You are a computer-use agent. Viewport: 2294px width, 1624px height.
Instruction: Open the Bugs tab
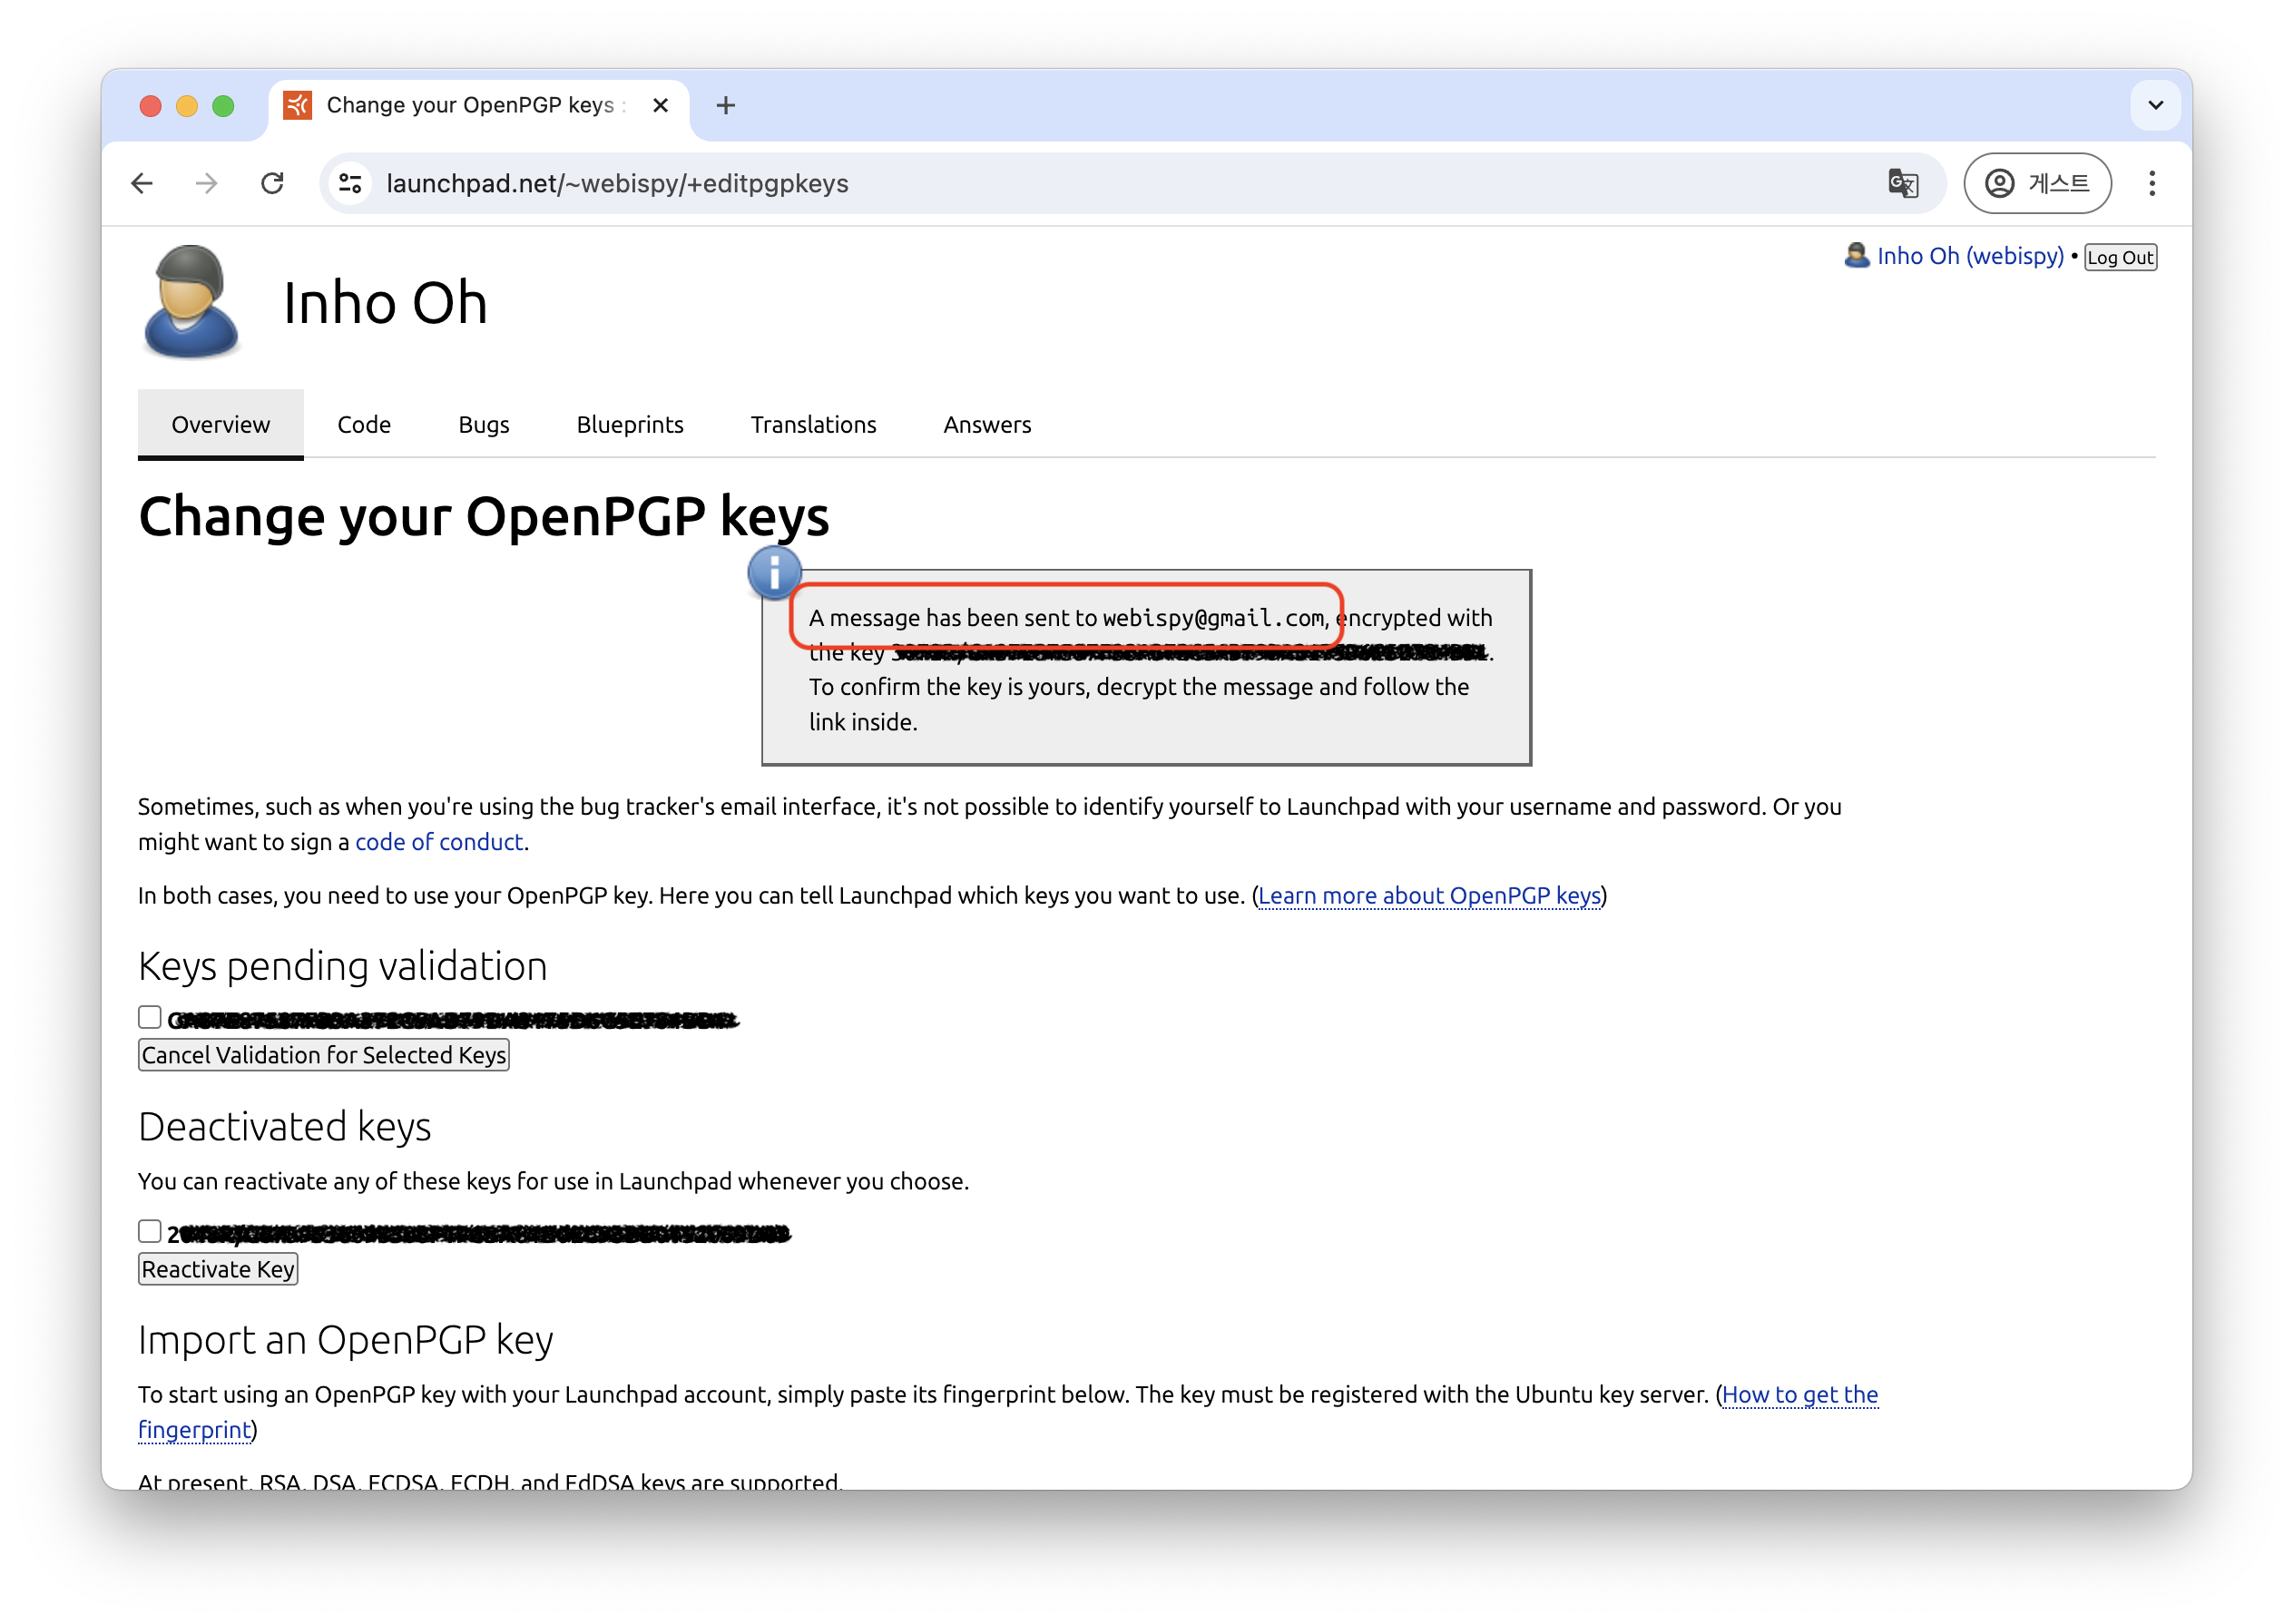point(483,424)
